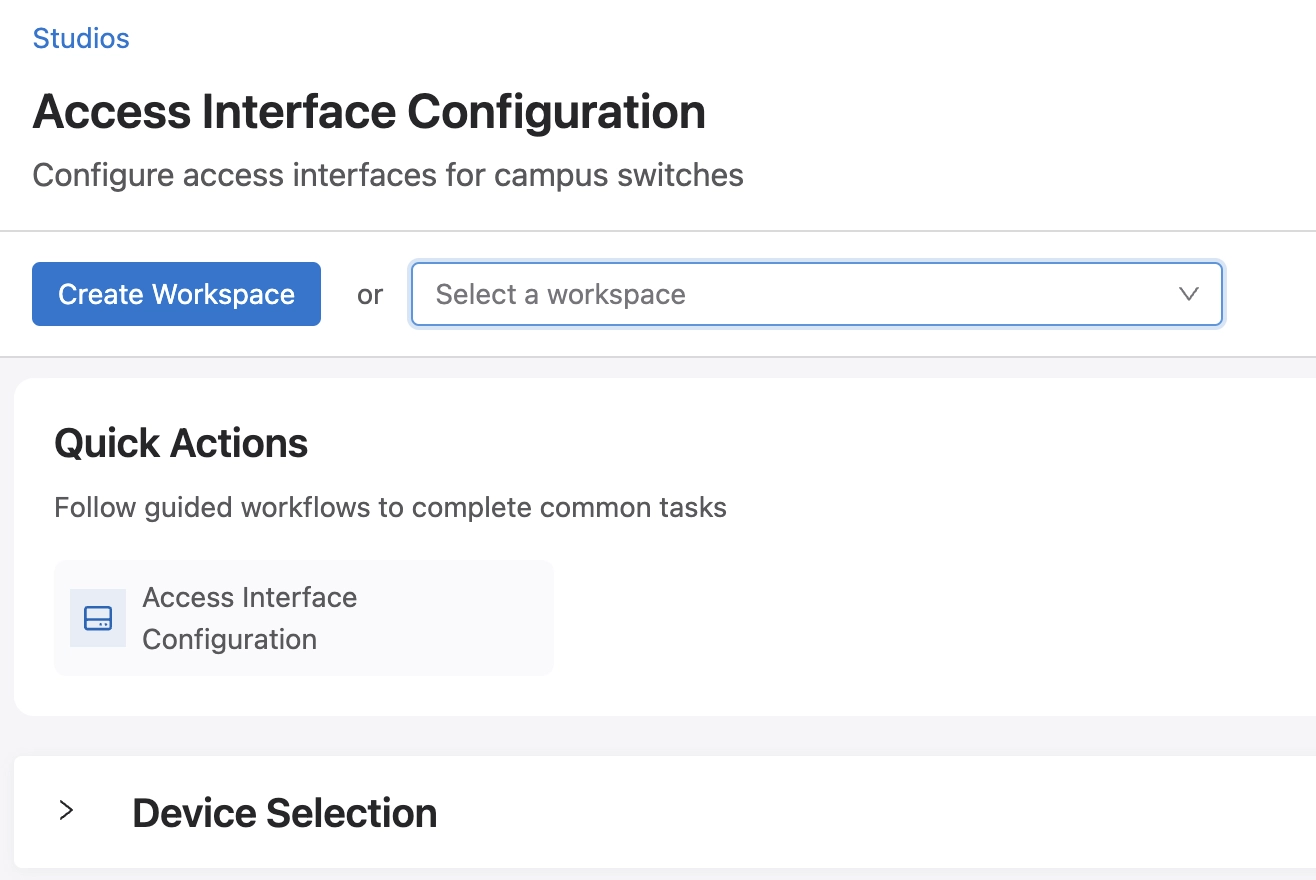Click the 'or' separator text beside Create Workspace
The width and height of the screenshot is (1316, 880).
point(370,295)
